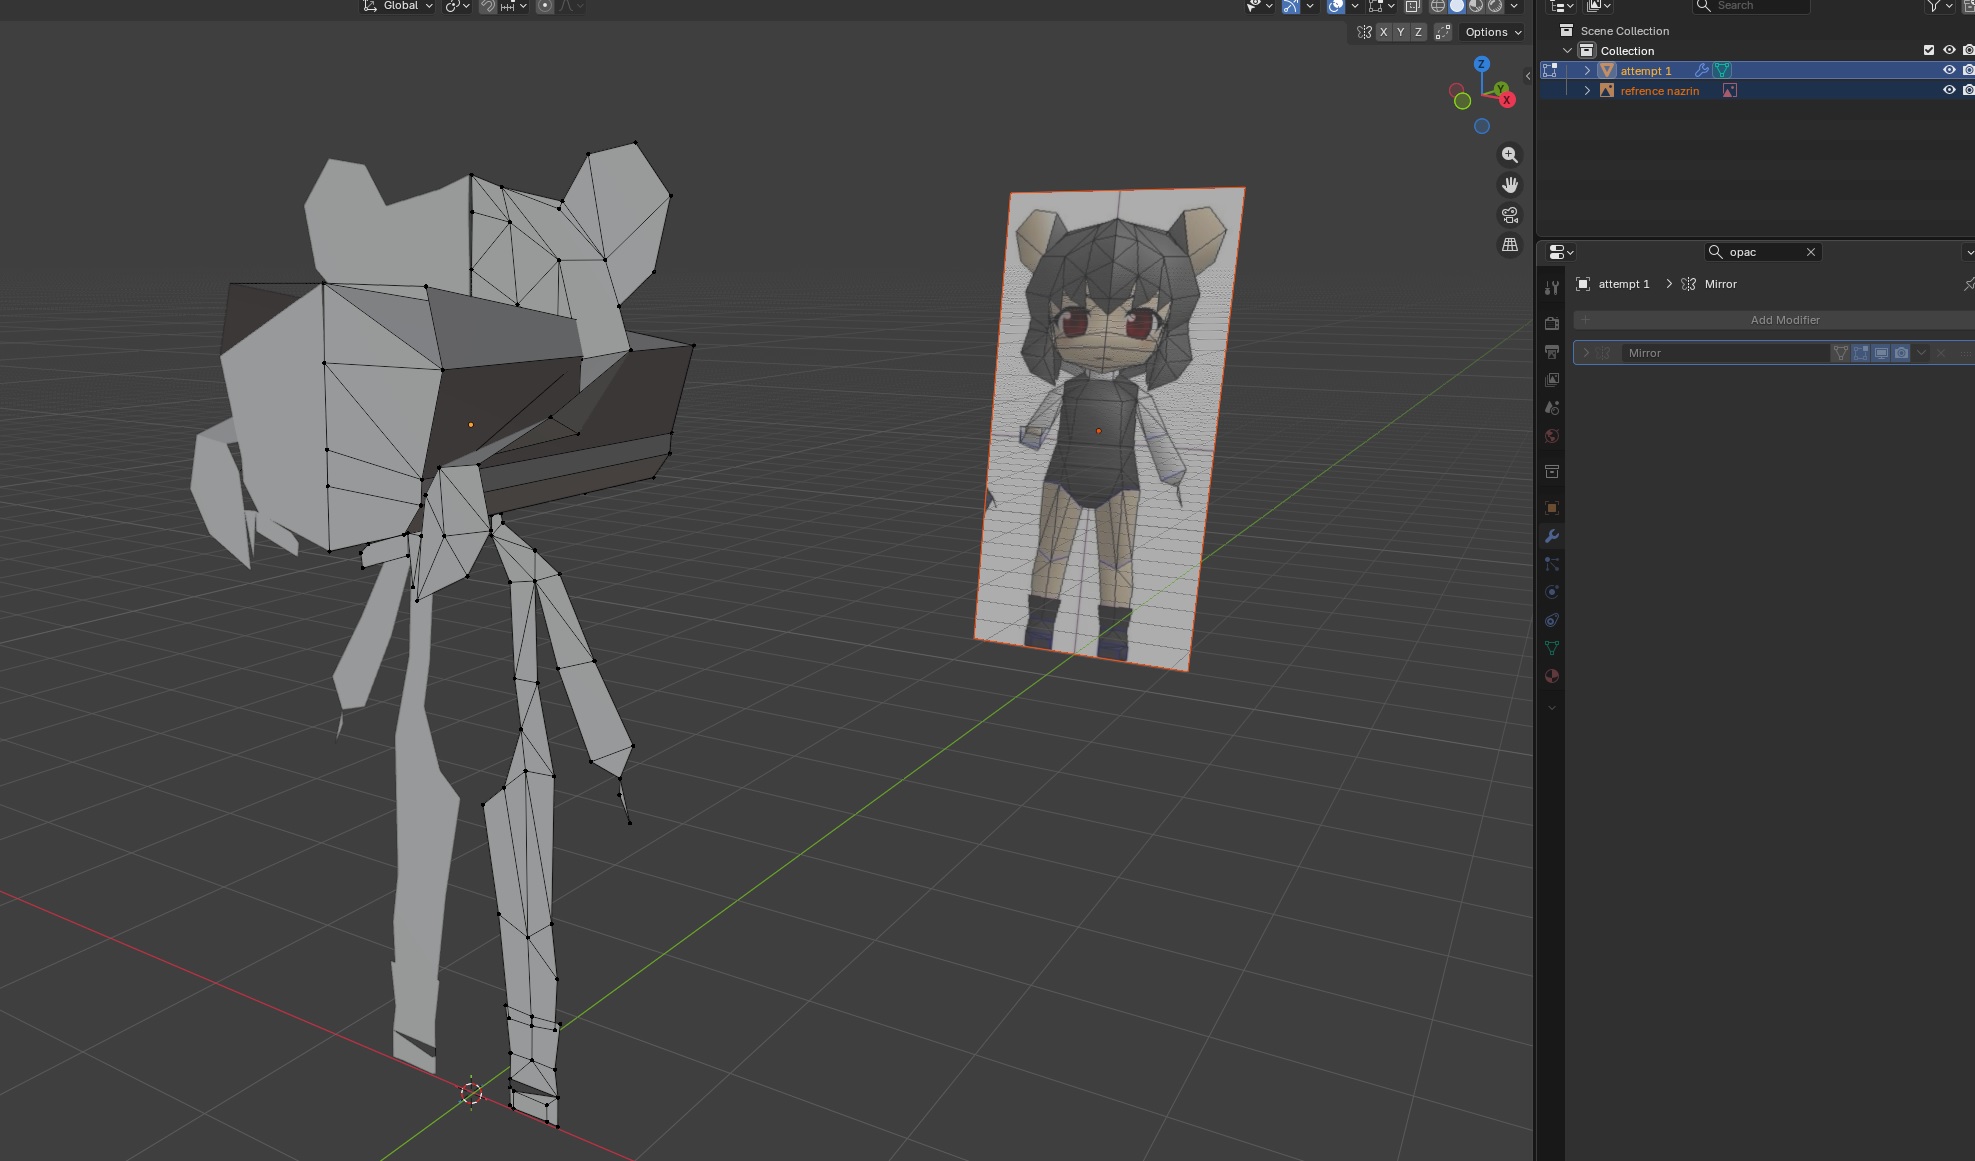Switch to orthographic grid view icon
The image size is (1975, 1161).
coord(1510,245)
